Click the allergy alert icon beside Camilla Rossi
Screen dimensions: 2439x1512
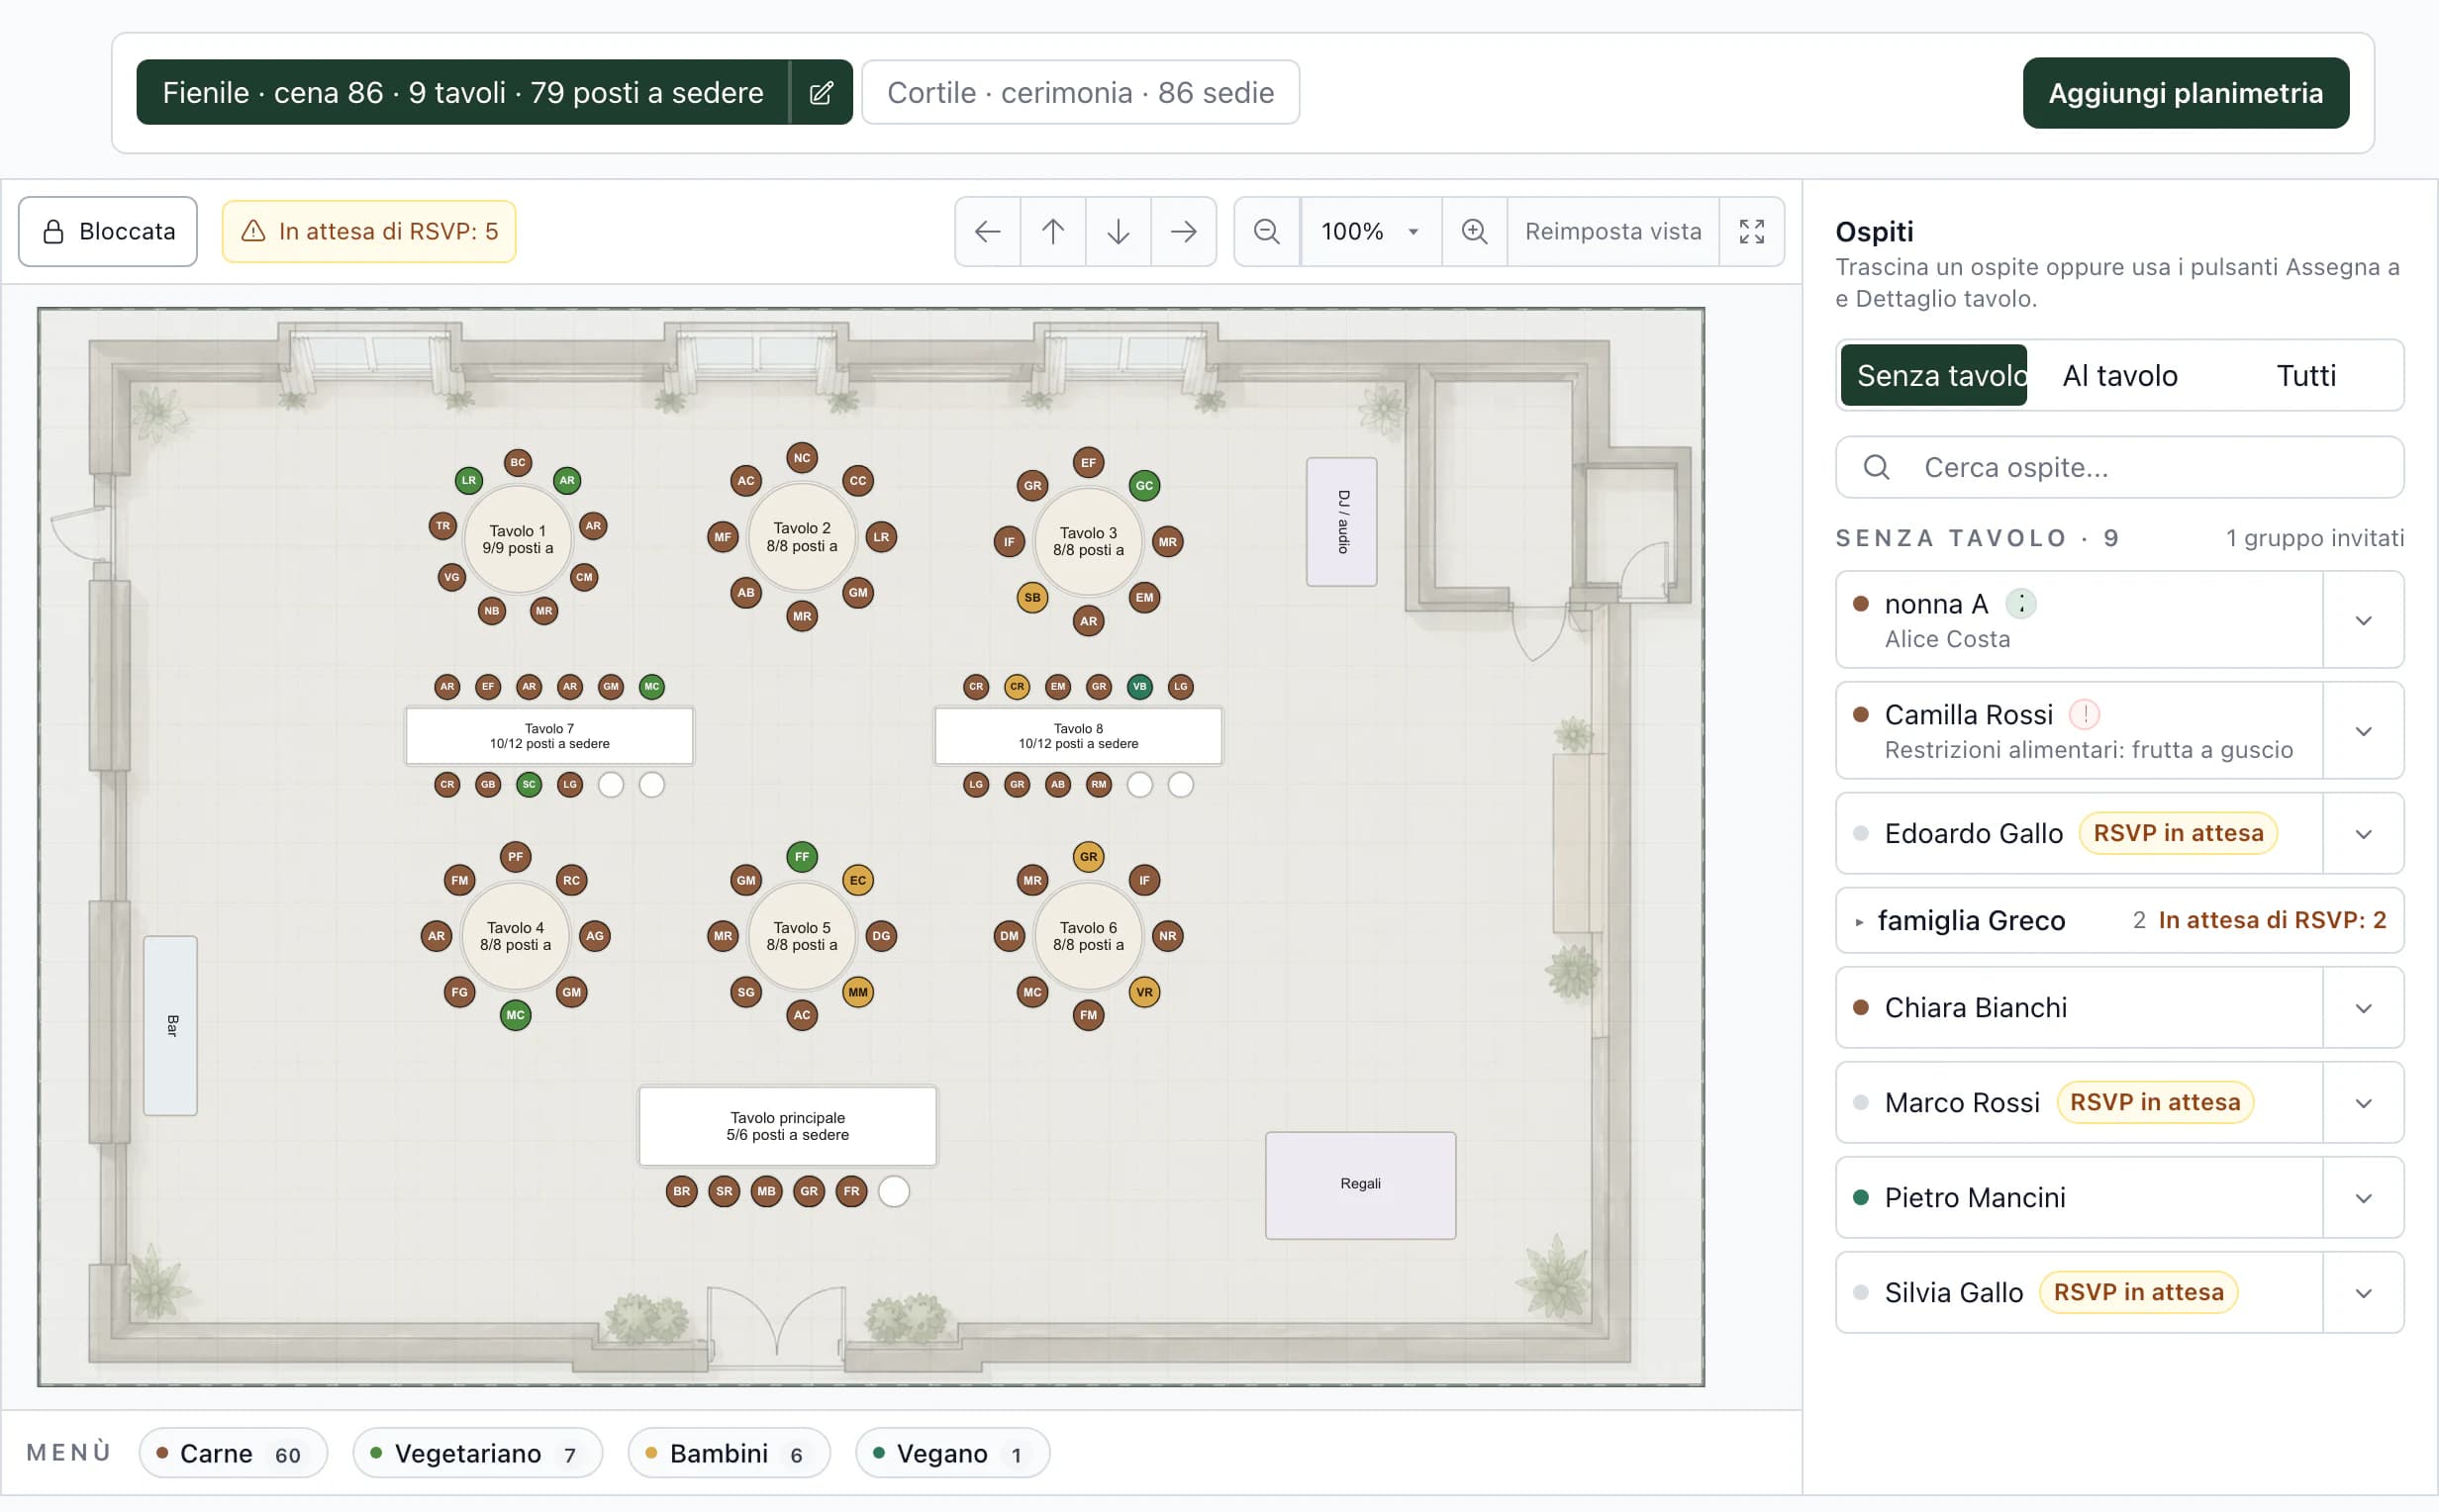pyautogui.click(x=2085, y=715)
